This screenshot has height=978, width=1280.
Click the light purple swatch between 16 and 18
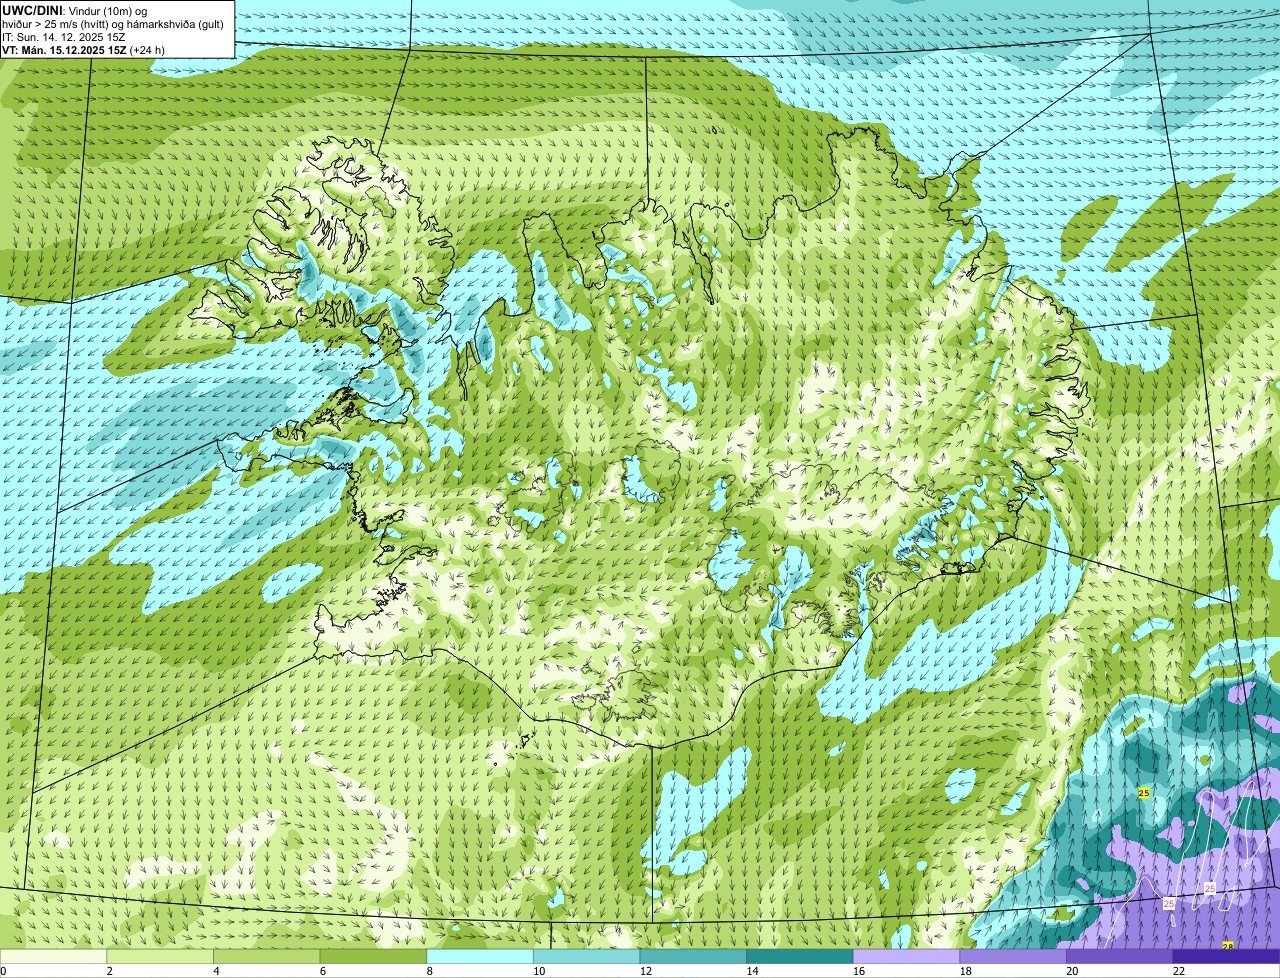906,957
